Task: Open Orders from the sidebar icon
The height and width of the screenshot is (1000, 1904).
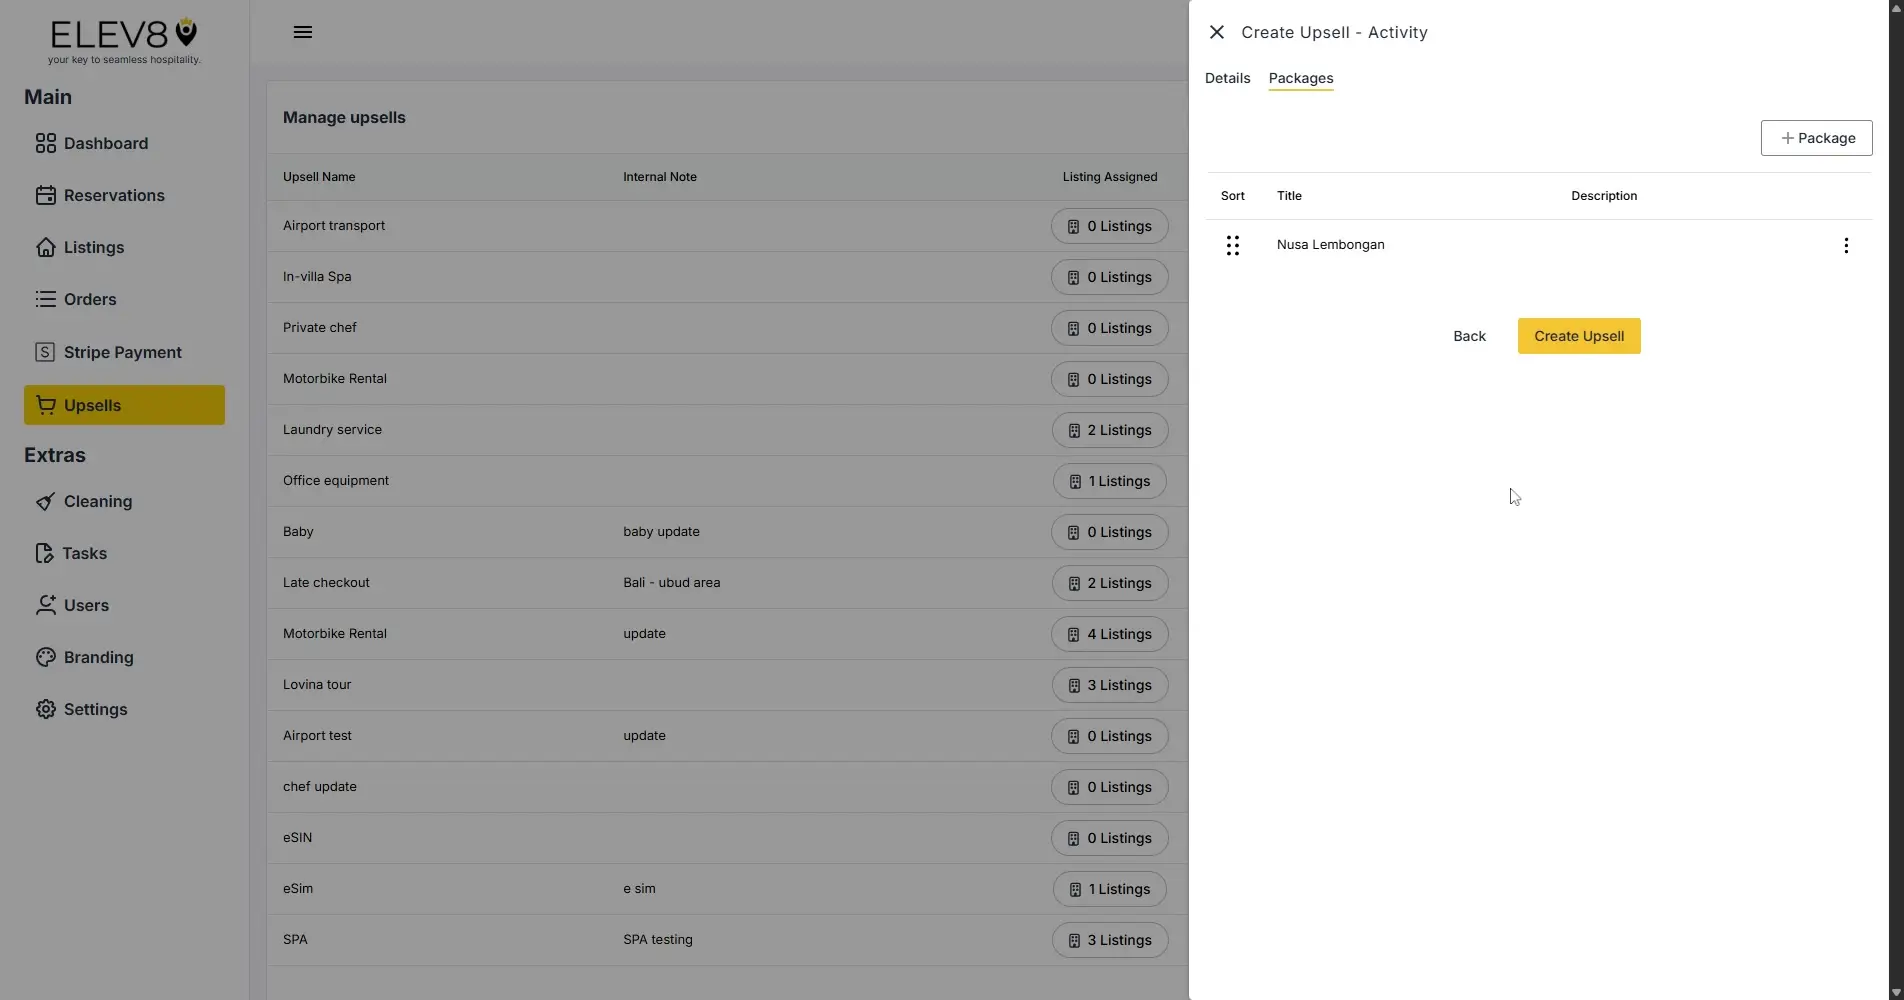Action: coord(46,298)
